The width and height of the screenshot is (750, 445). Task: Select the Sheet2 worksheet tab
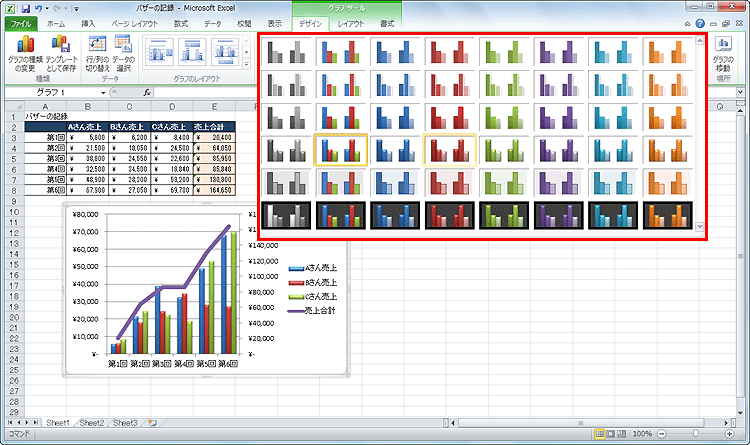pos(92,423)
